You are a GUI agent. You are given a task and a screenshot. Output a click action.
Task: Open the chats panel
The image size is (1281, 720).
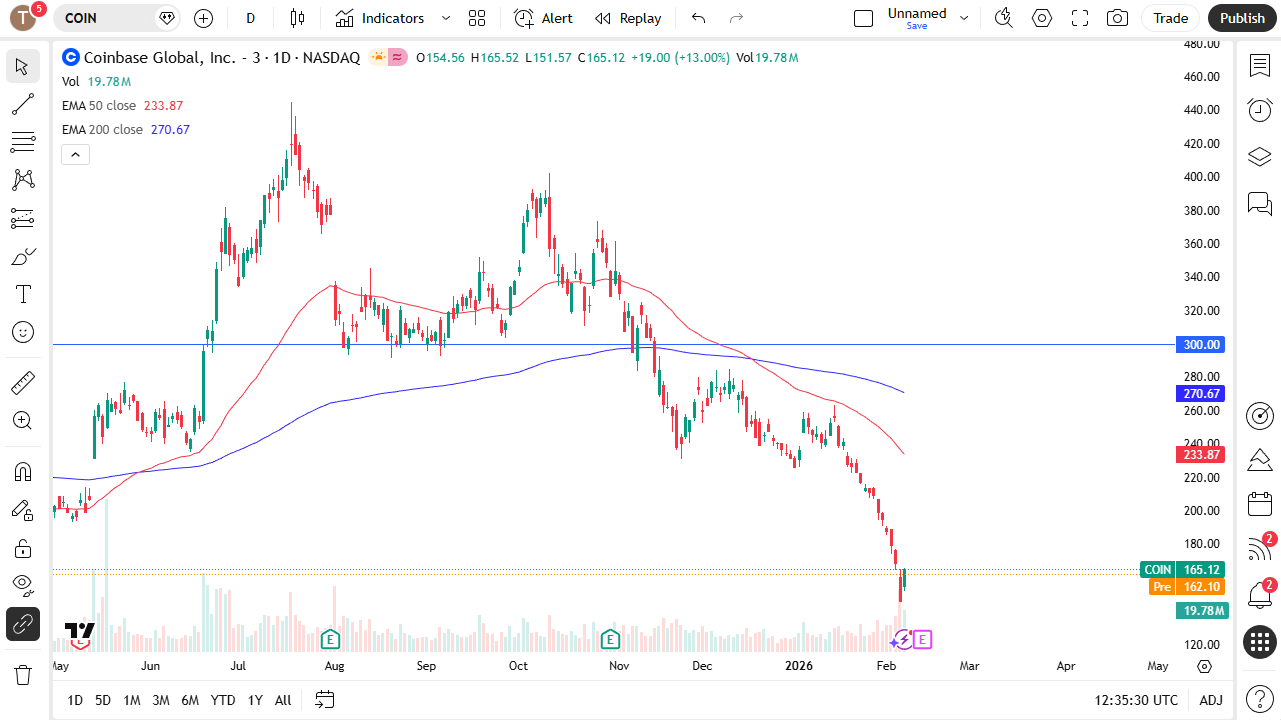pyautogui.click(x=1260, y=204)
